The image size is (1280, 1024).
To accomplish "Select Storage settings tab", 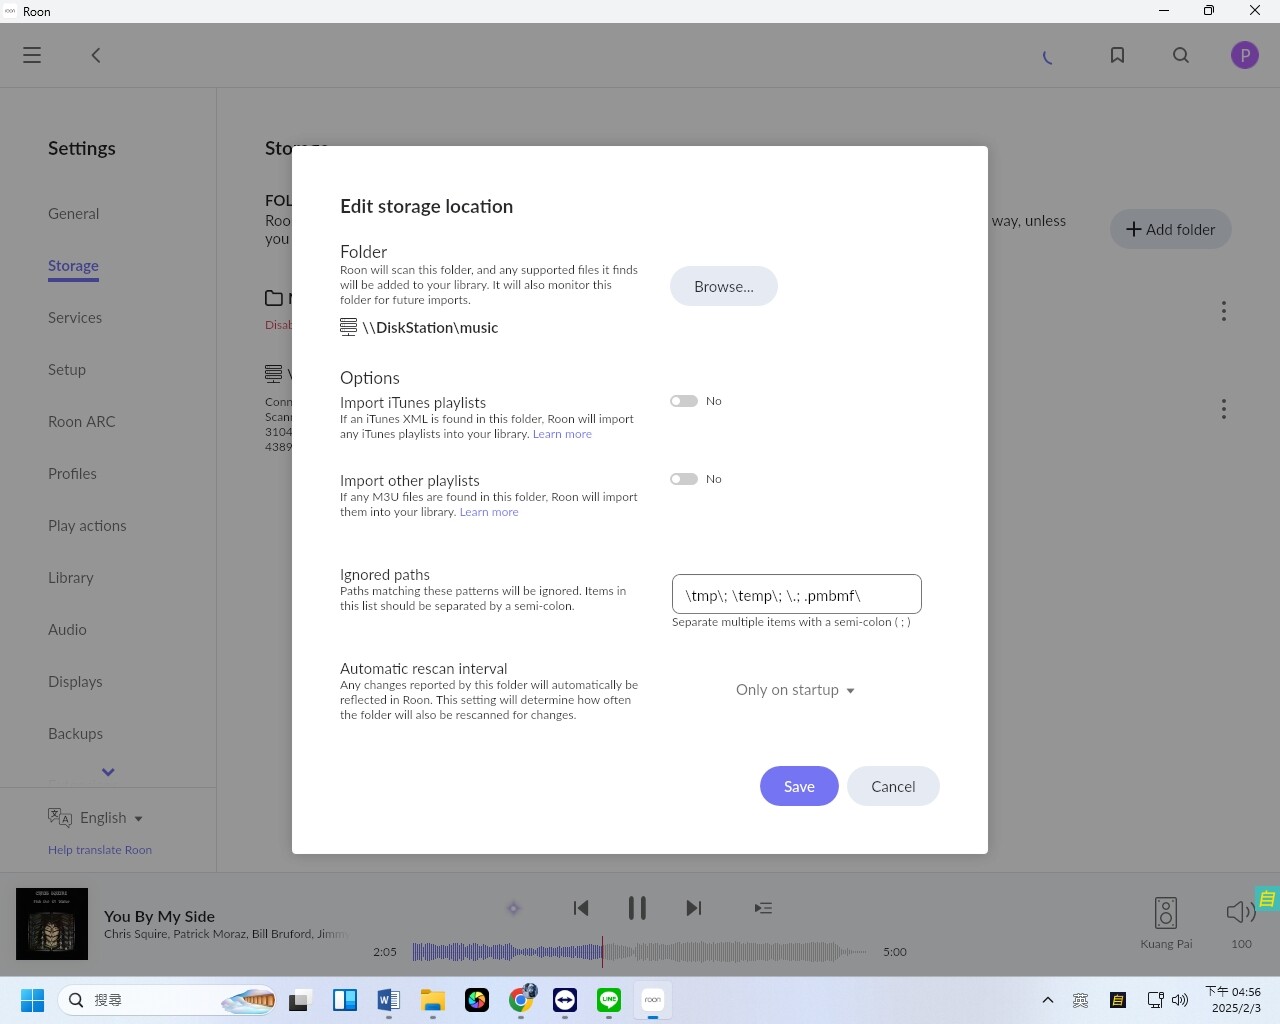I will [x=73, y=266].
